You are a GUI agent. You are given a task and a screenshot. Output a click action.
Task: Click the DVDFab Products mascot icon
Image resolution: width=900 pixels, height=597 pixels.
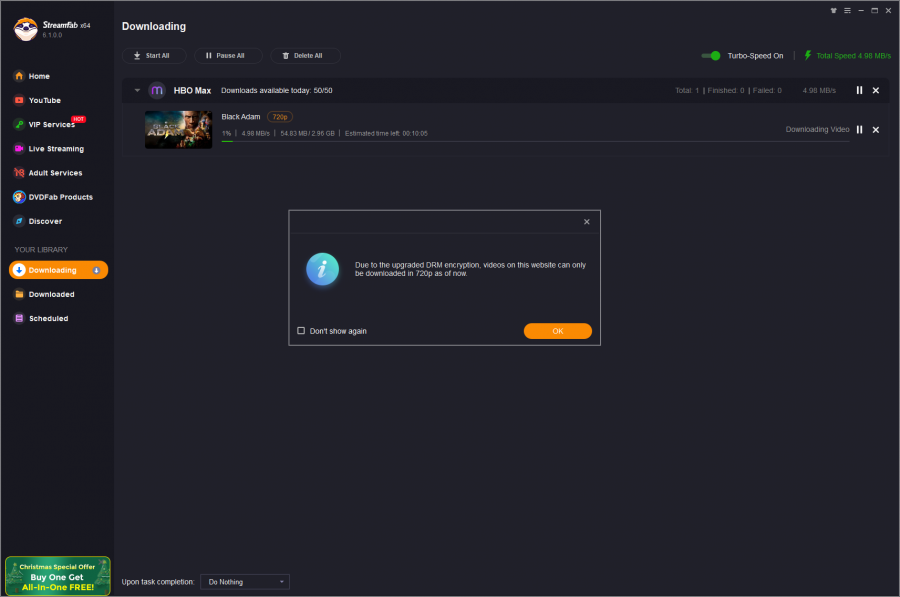19,197
